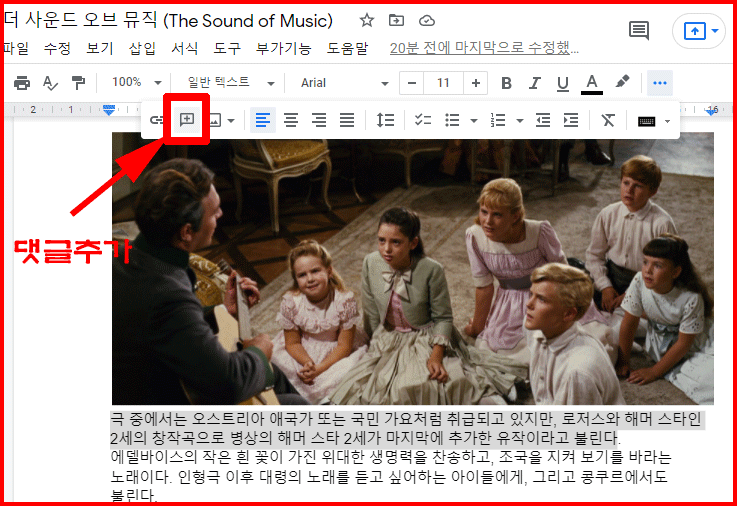
Task: Open comment history icon
Action: point(638,31)
